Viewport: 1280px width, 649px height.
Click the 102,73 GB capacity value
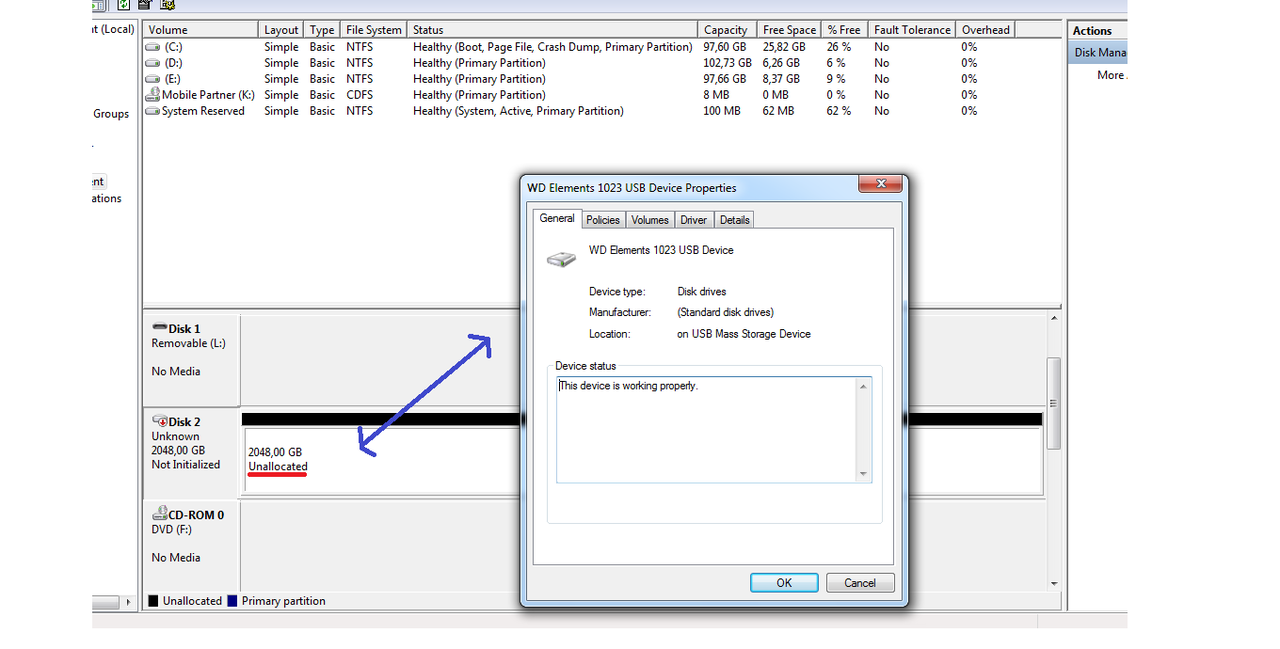pyautogui.click(x=727, y=63)
